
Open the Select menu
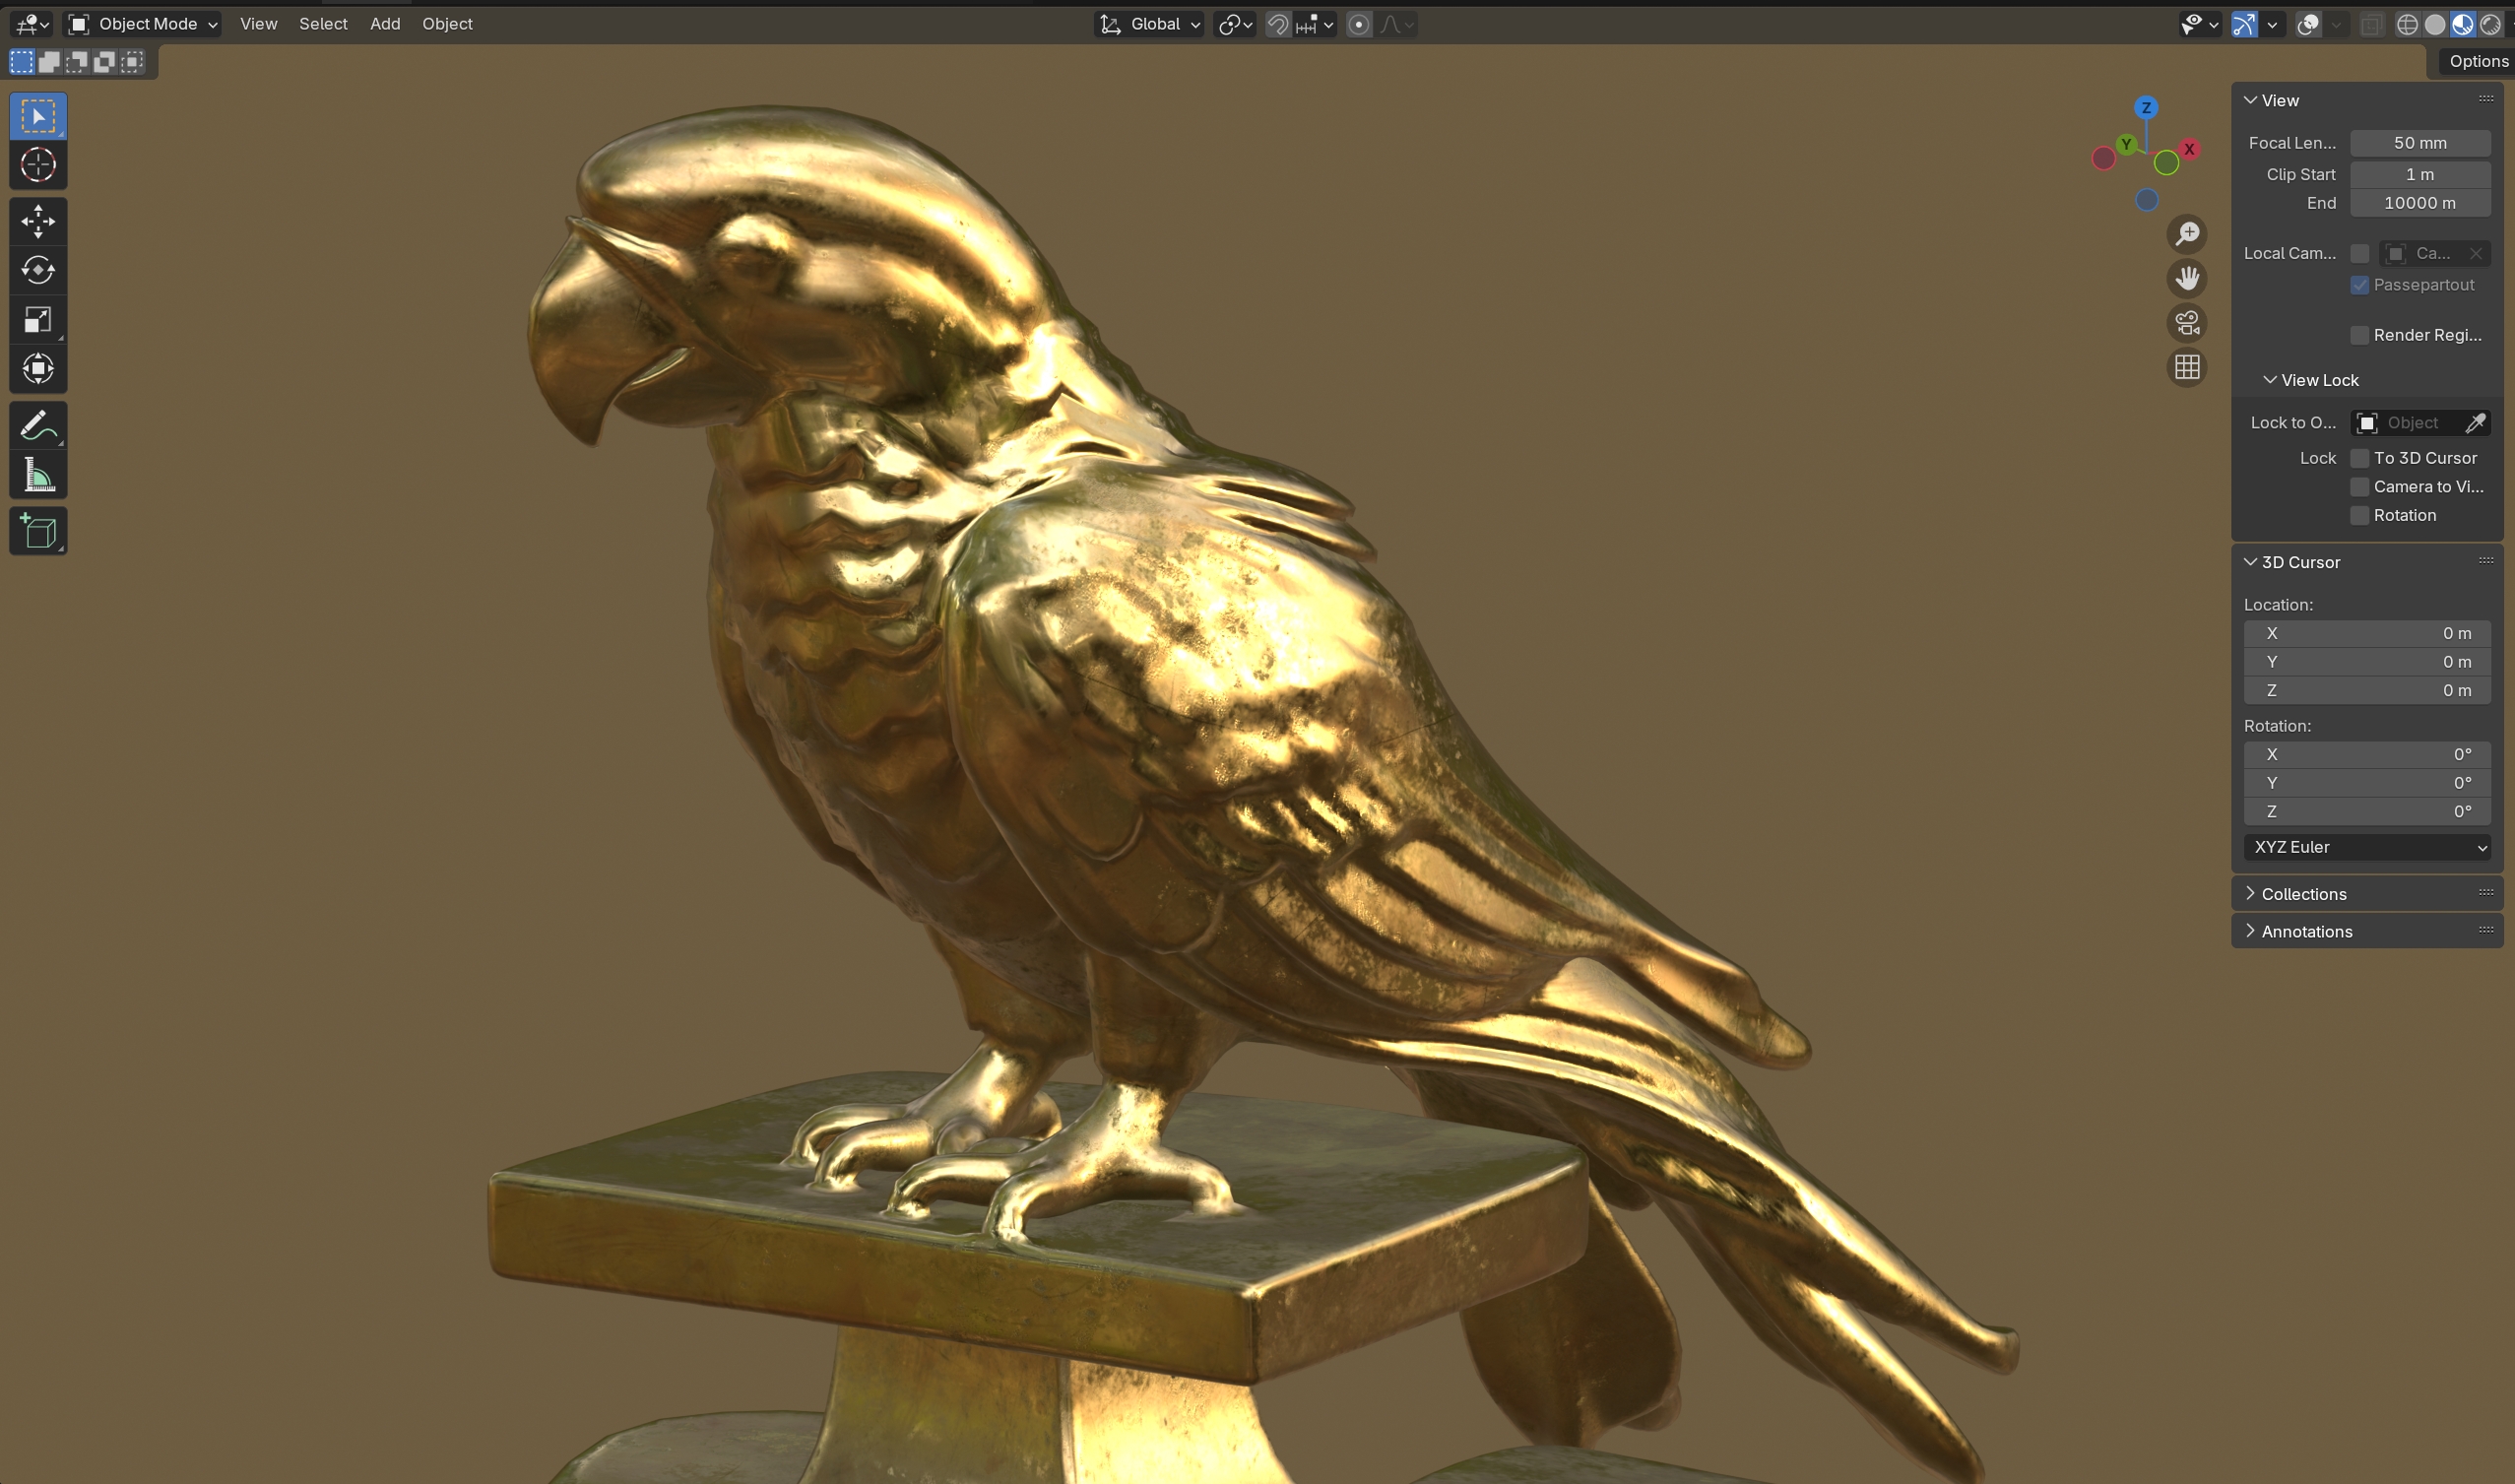[323, 24]
